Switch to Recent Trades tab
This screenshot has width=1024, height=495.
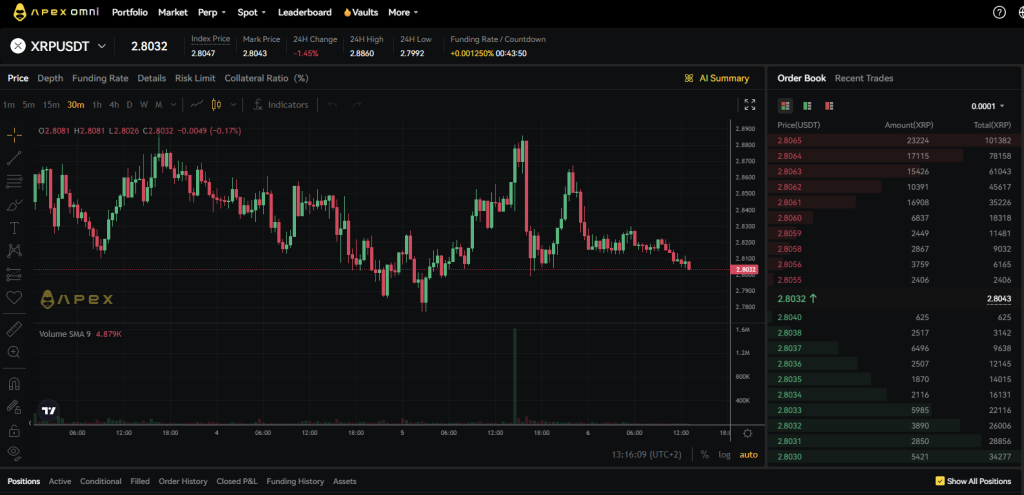click(x=864, y=78)
